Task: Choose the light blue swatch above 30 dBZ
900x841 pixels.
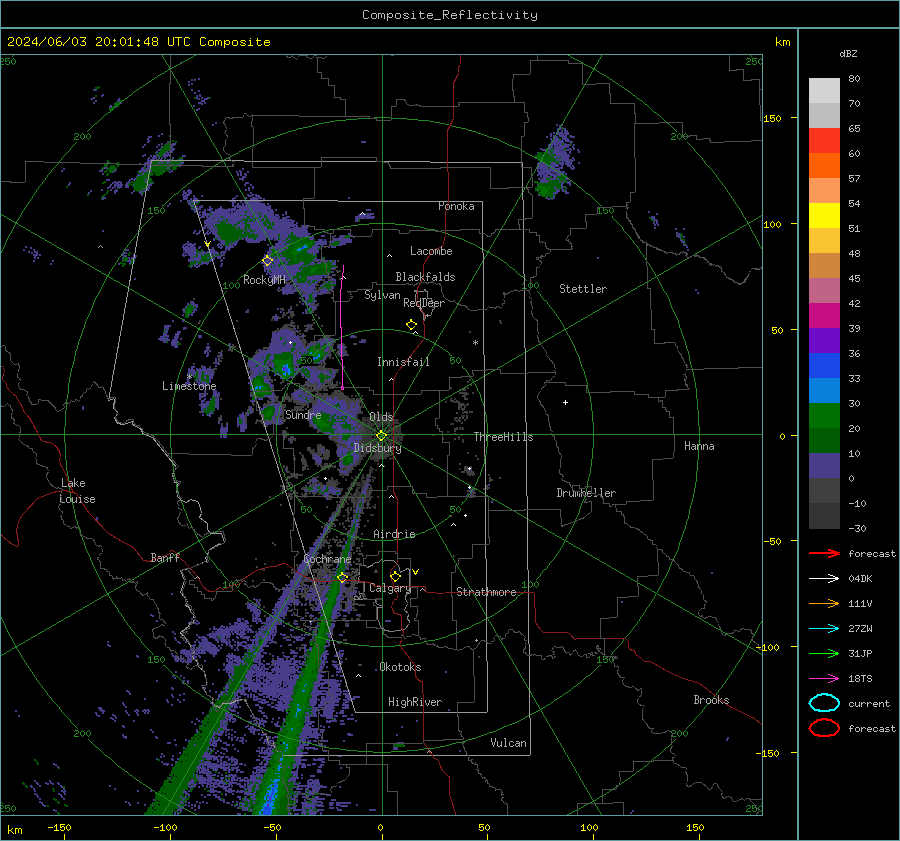Action: point(824,390)
